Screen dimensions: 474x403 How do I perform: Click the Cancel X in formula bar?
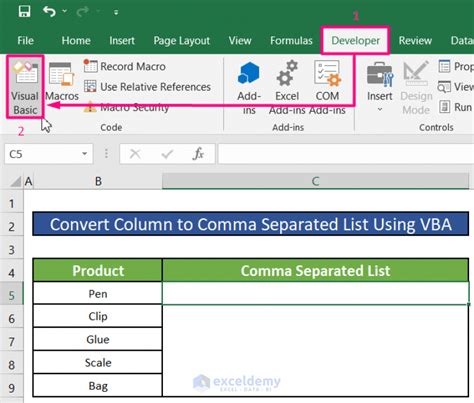point(135,154)
